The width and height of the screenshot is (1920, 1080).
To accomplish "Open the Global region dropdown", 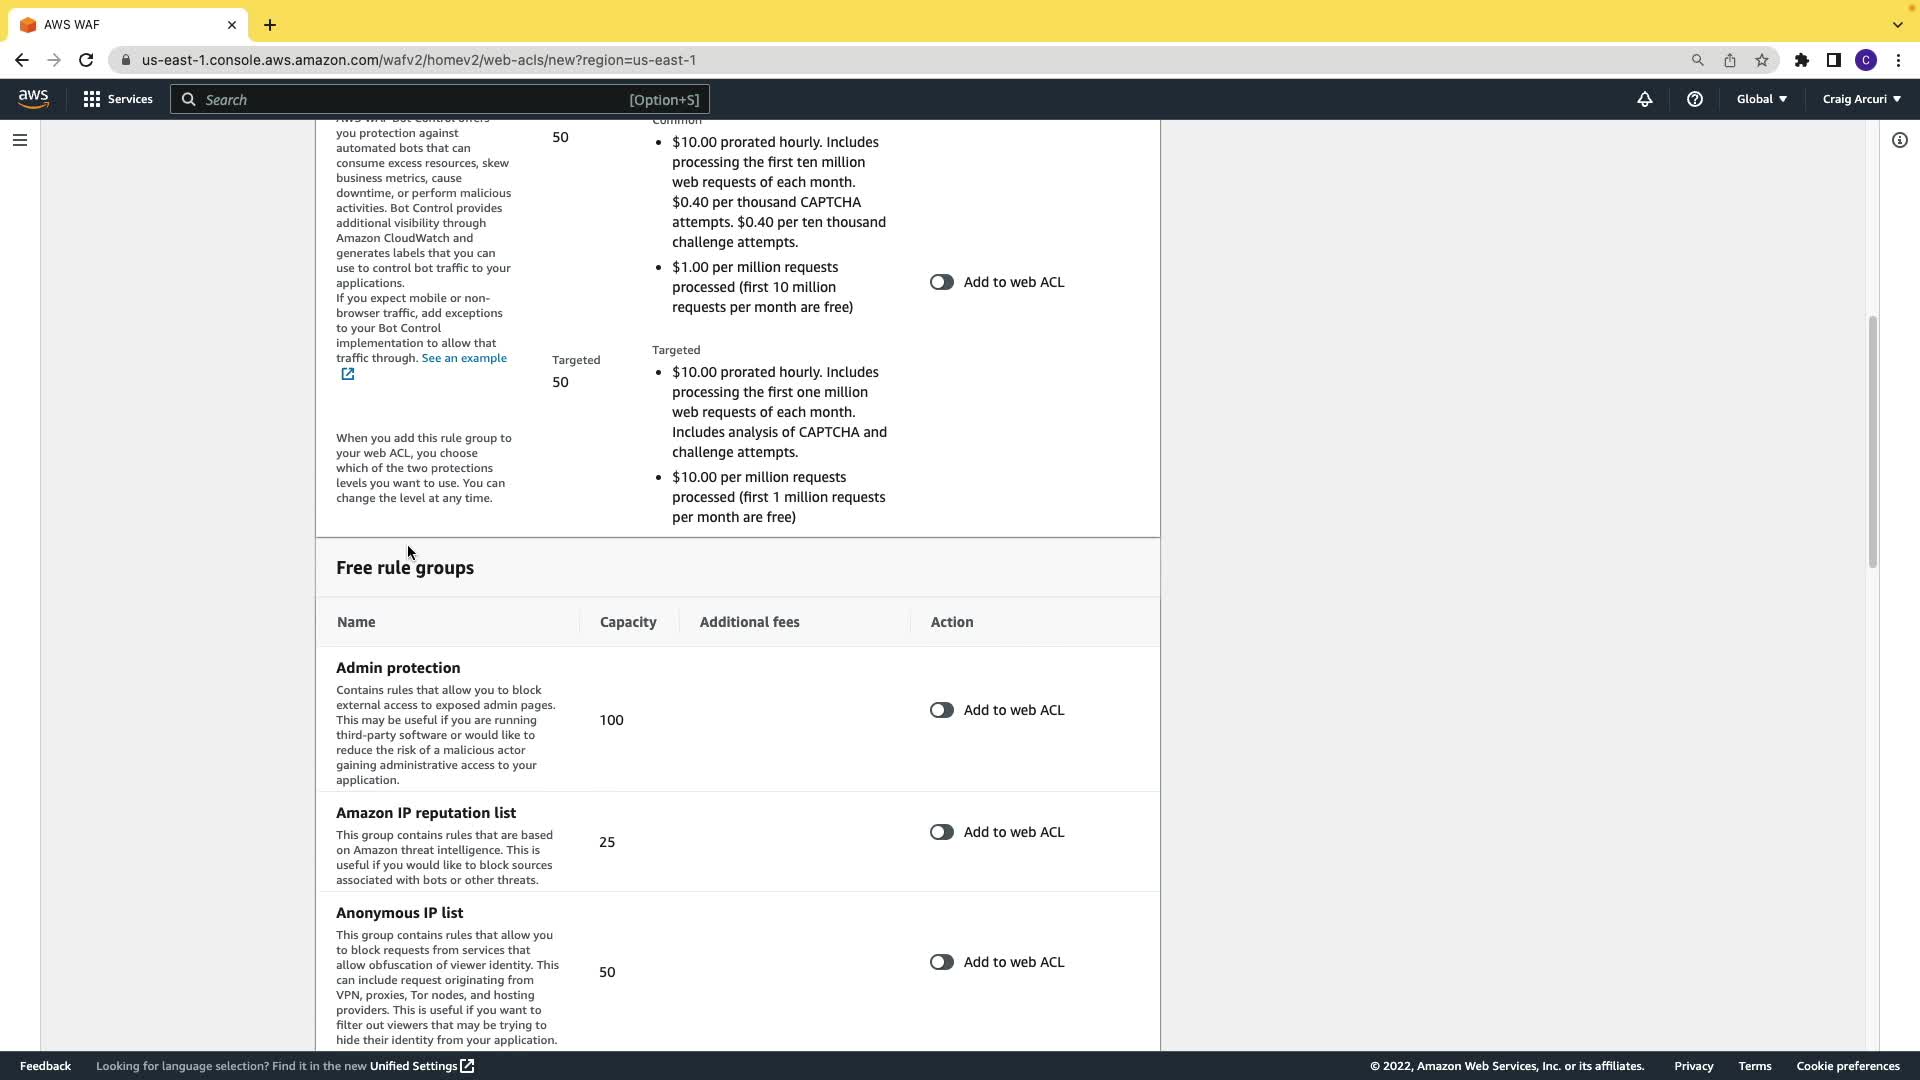I will tap(1761, 99).
